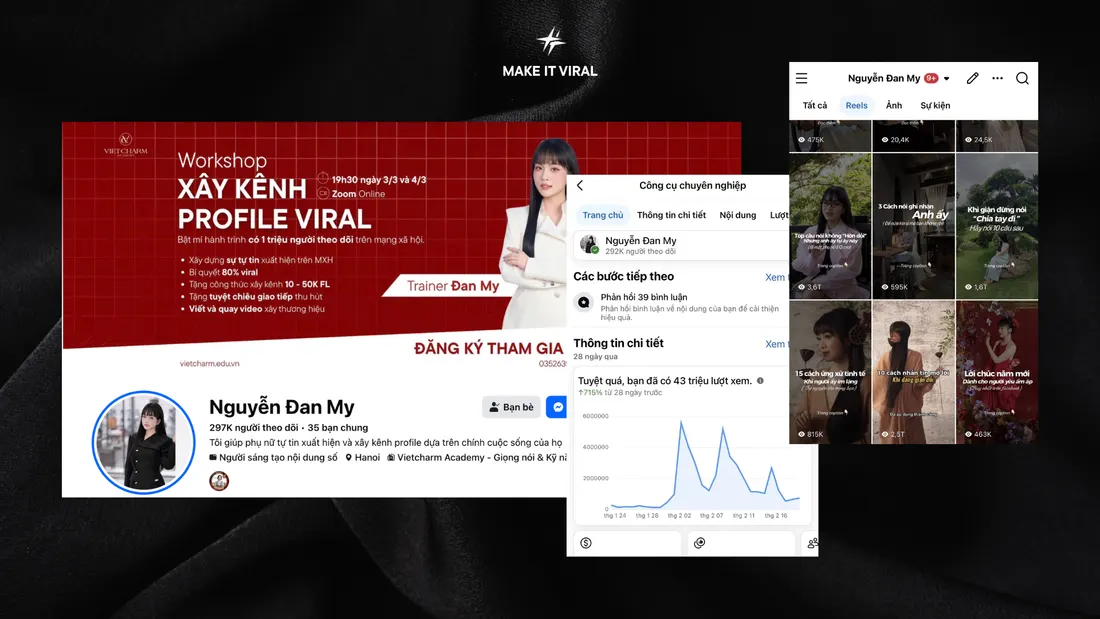Open the small mutual friend avatar under the bio
The height and width of the screenshot is (619, 1100).
[x=219, y=481]
